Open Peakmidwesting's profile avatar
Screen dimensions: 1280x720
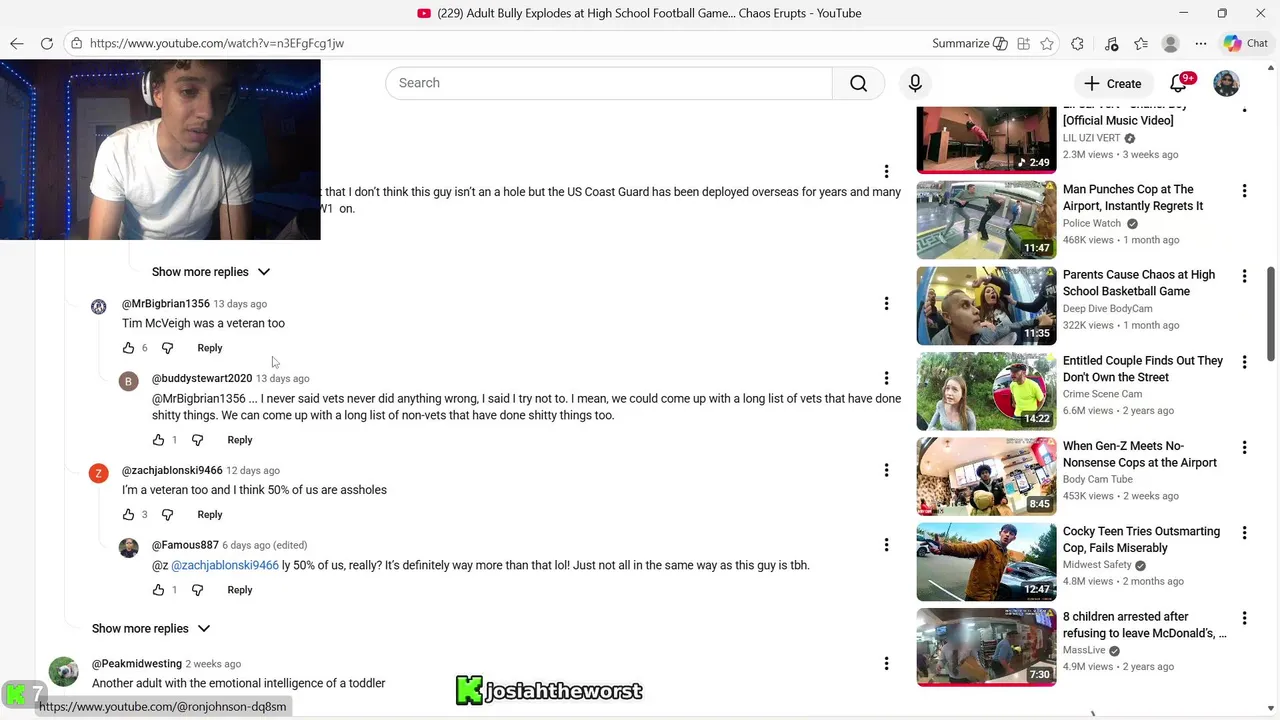click(64, 673)
